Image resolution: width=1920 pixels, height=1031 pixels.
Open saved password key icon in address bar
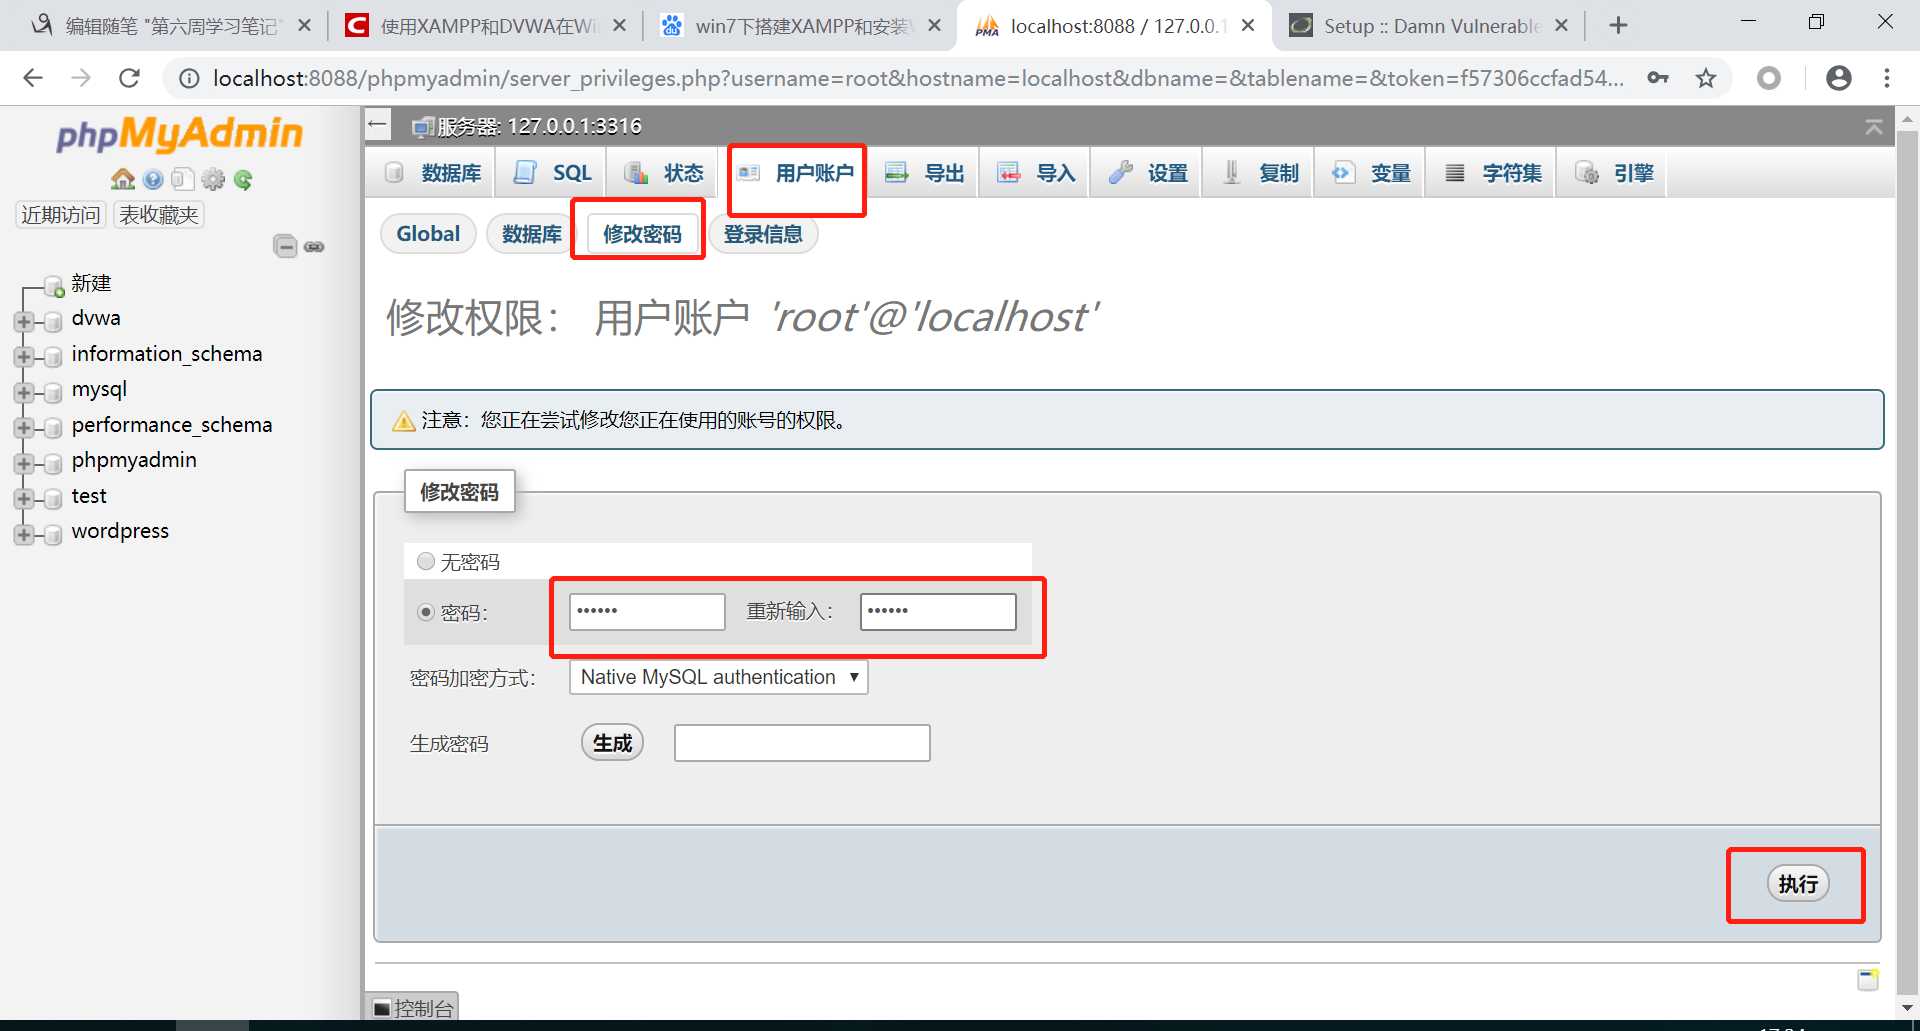coord(1658,78)
